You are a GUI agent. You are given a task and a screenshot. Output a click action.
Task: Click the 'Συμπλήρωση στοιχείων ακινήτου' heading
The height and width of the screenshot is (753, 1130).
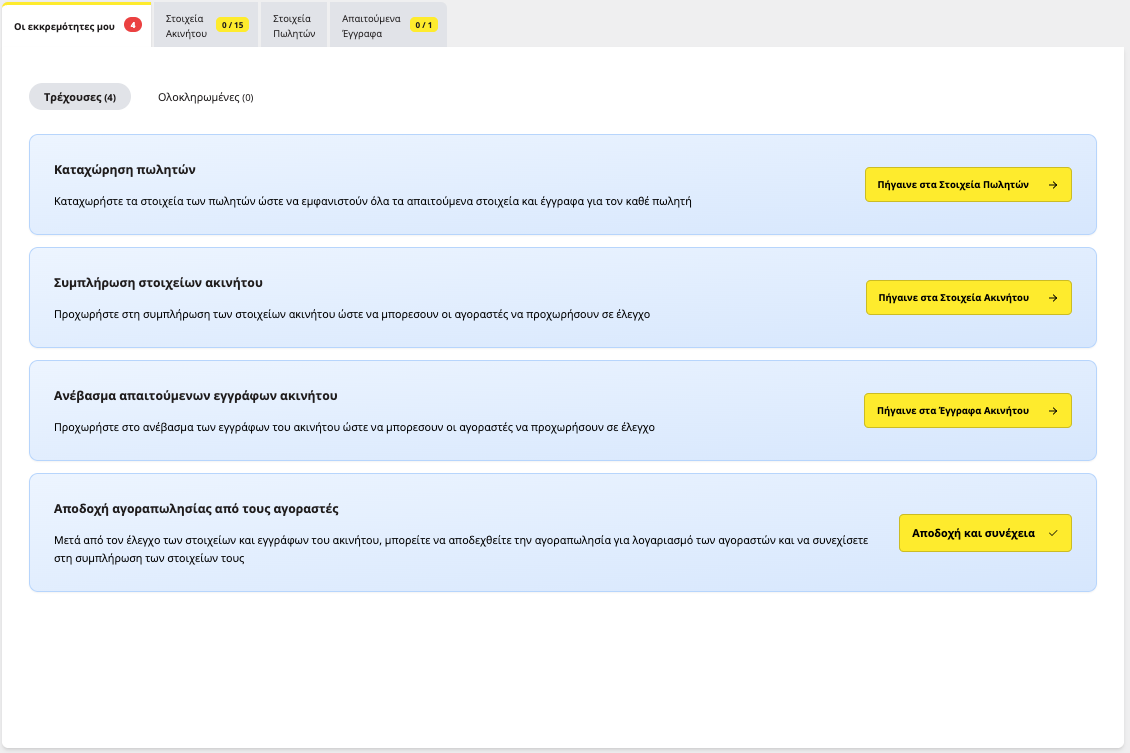point(158,283)
